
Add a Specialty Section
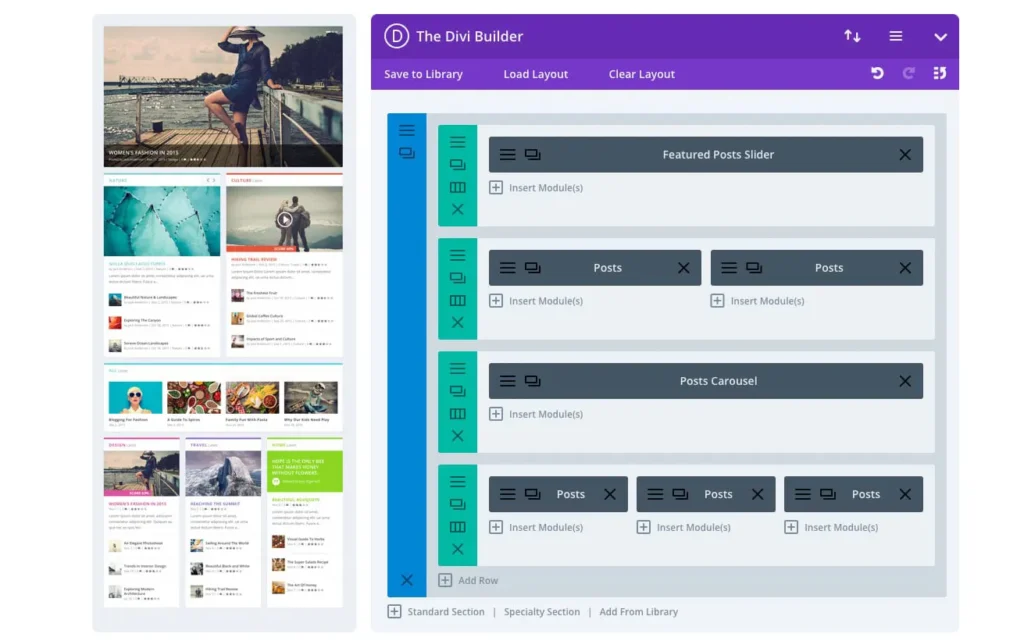click(541, 612)
